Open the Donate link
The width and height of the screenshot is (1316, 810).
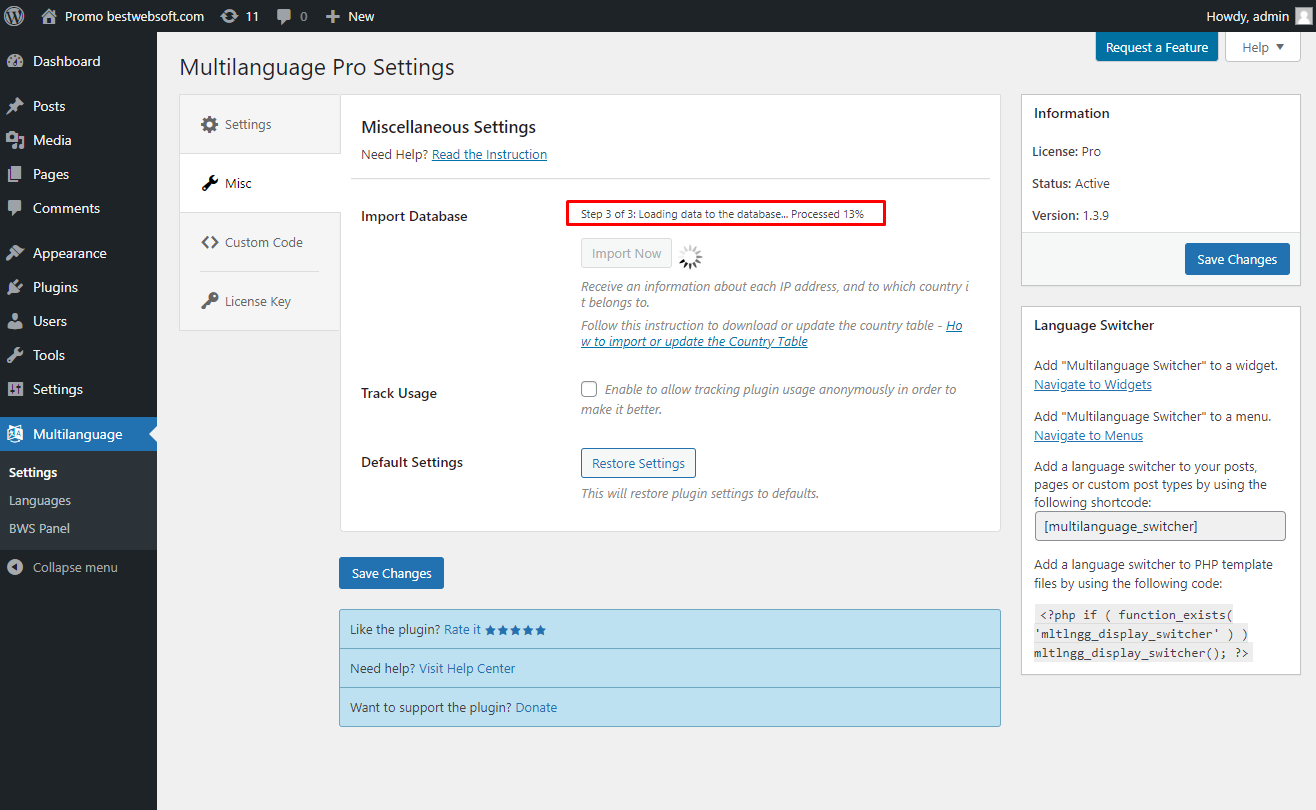pos(536,707)
